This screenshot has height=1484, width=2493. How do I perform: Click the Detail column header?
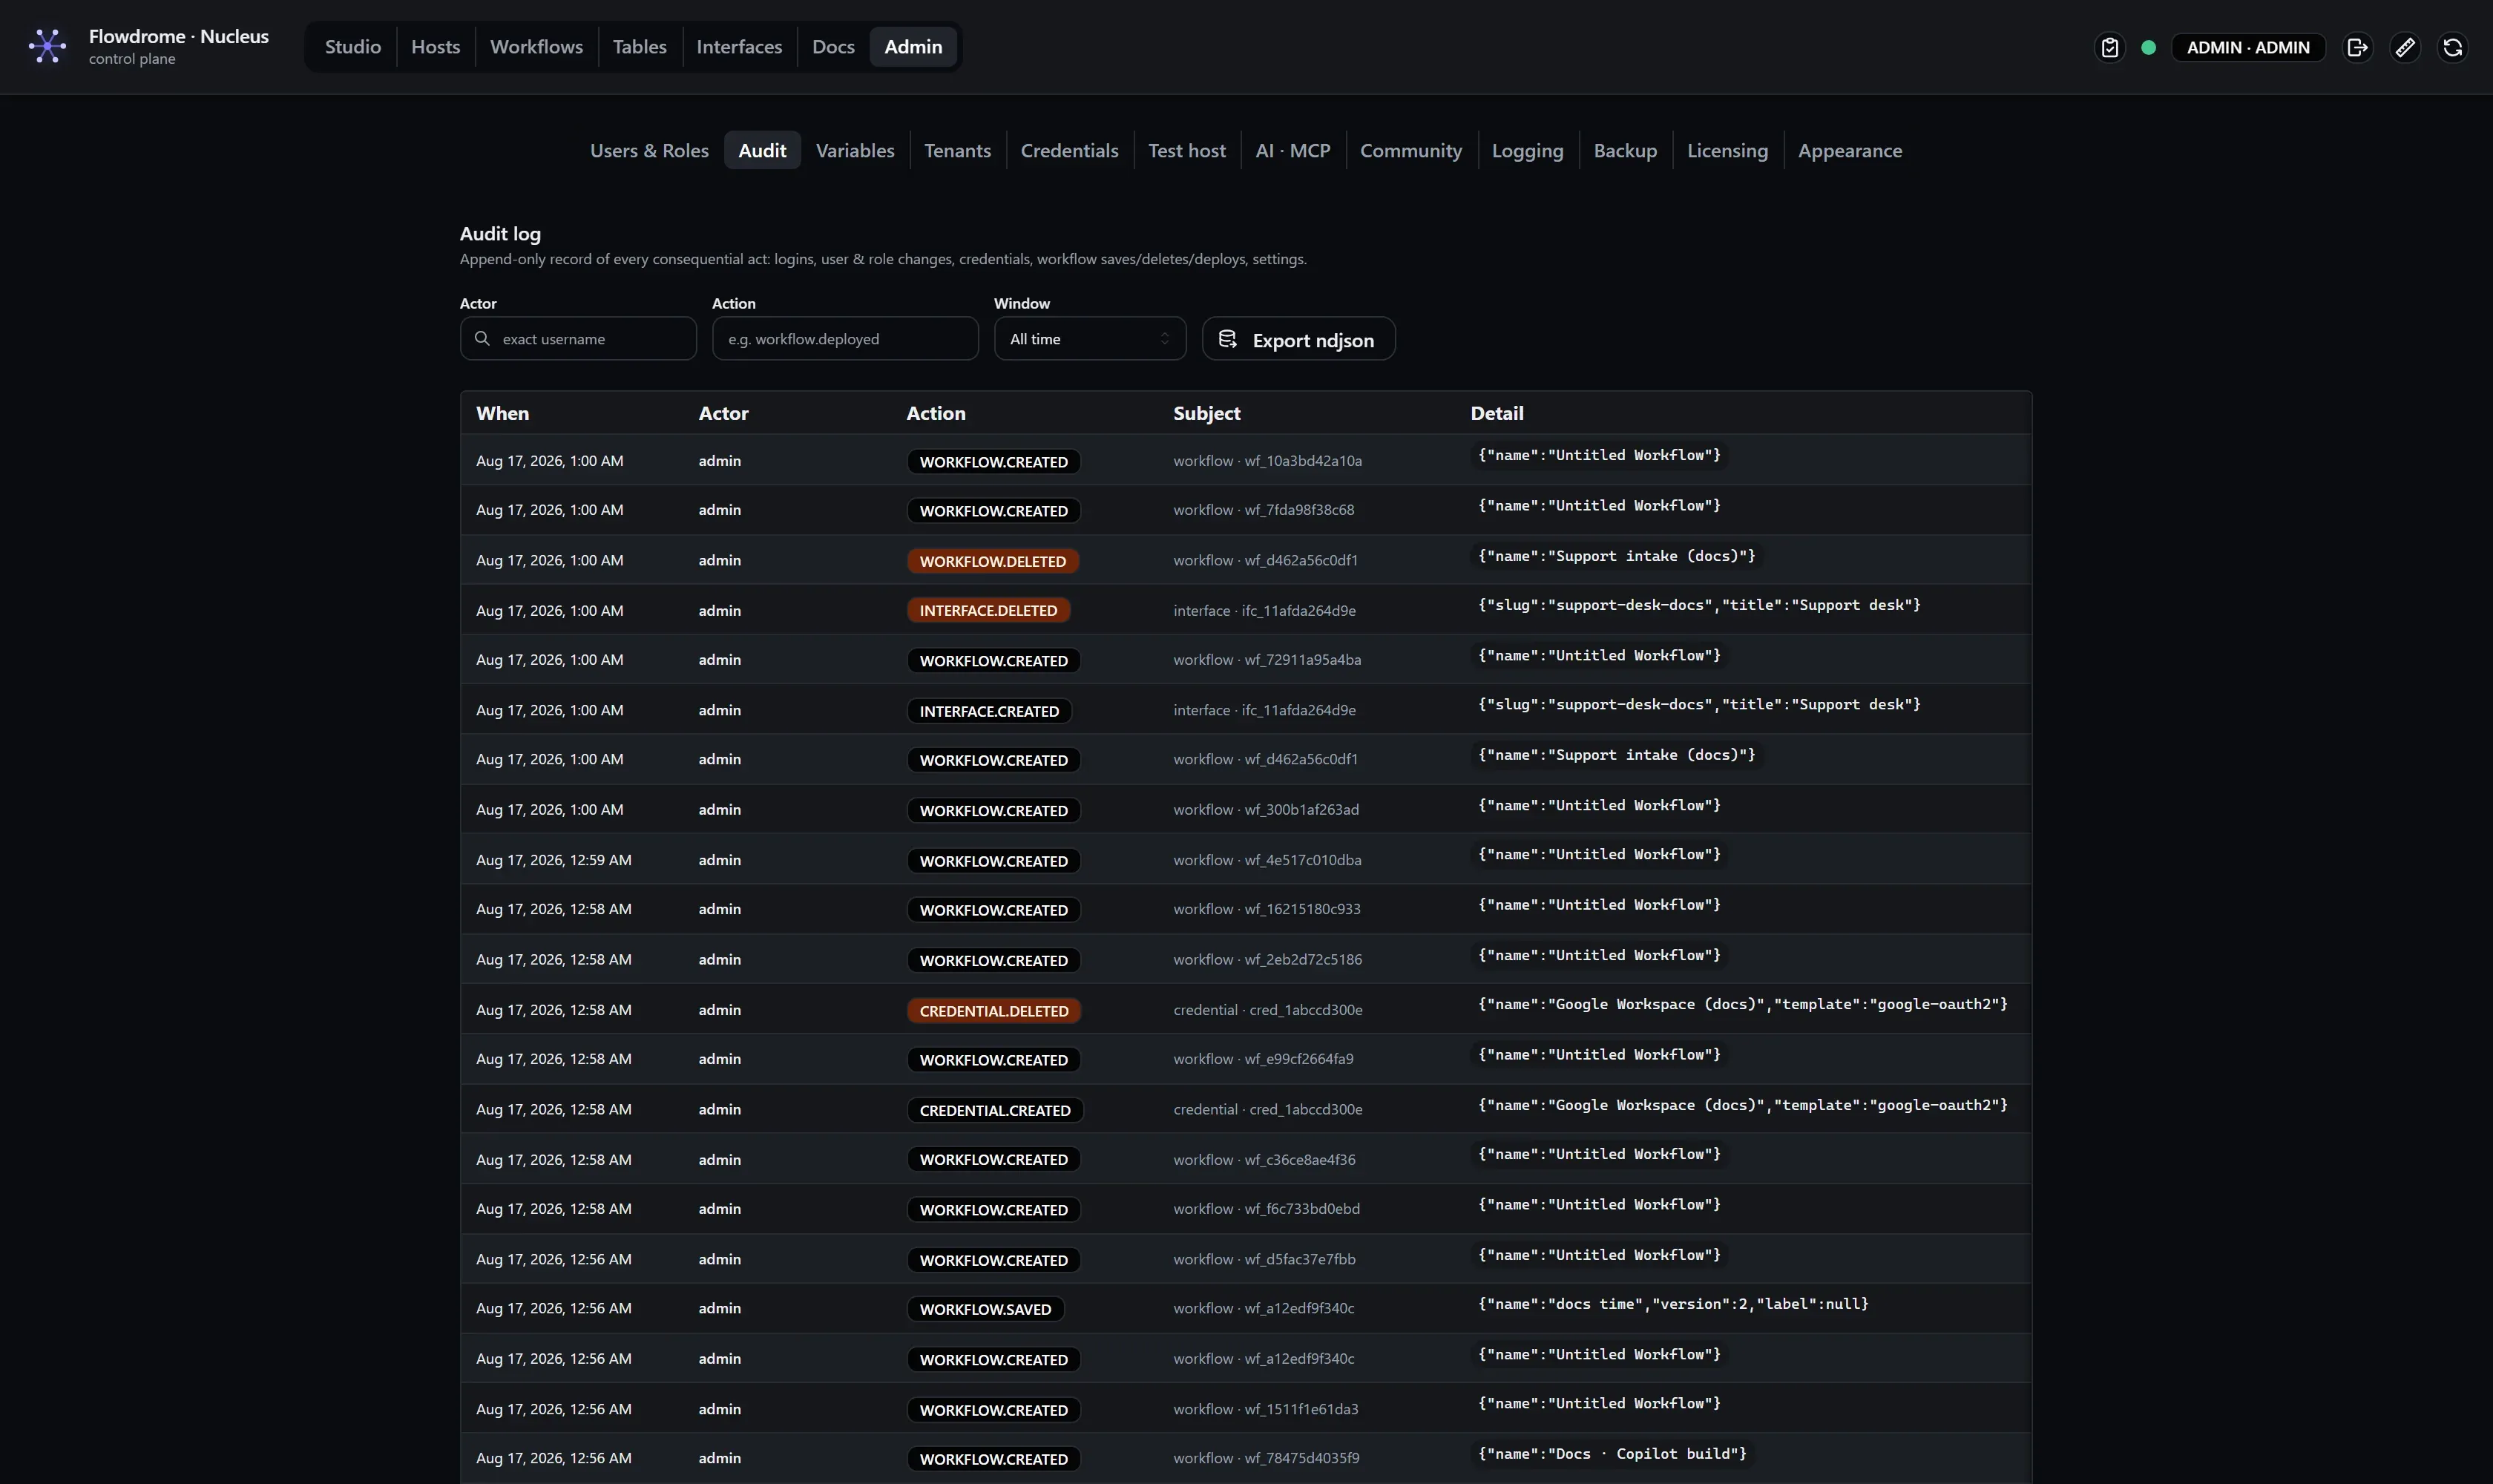[1496, 413]
